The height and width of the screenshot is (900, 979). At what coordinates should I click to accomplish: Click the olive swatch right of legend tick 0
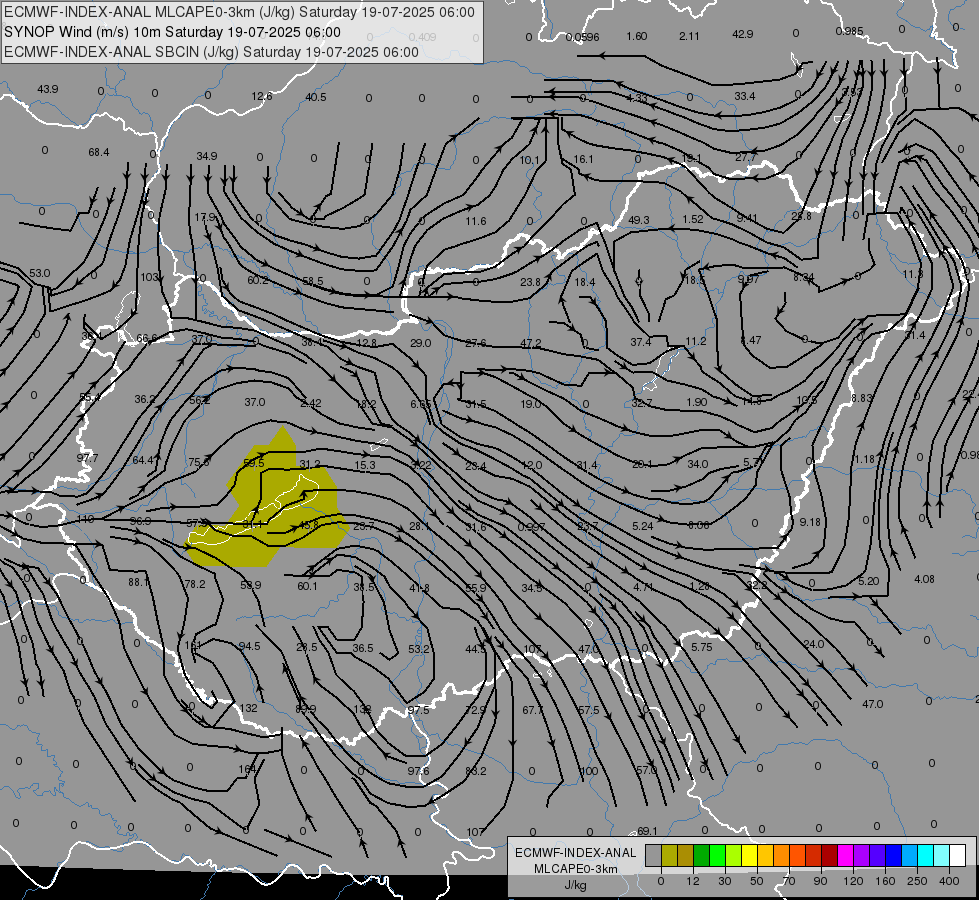click(669, 855)
